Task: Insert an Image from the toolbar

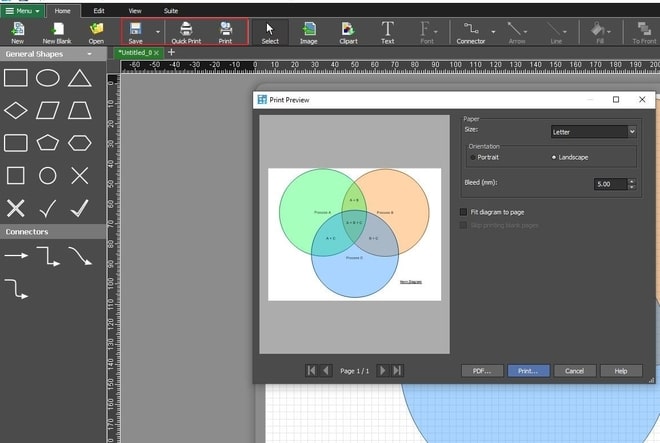Action: (x=309, y=33)
